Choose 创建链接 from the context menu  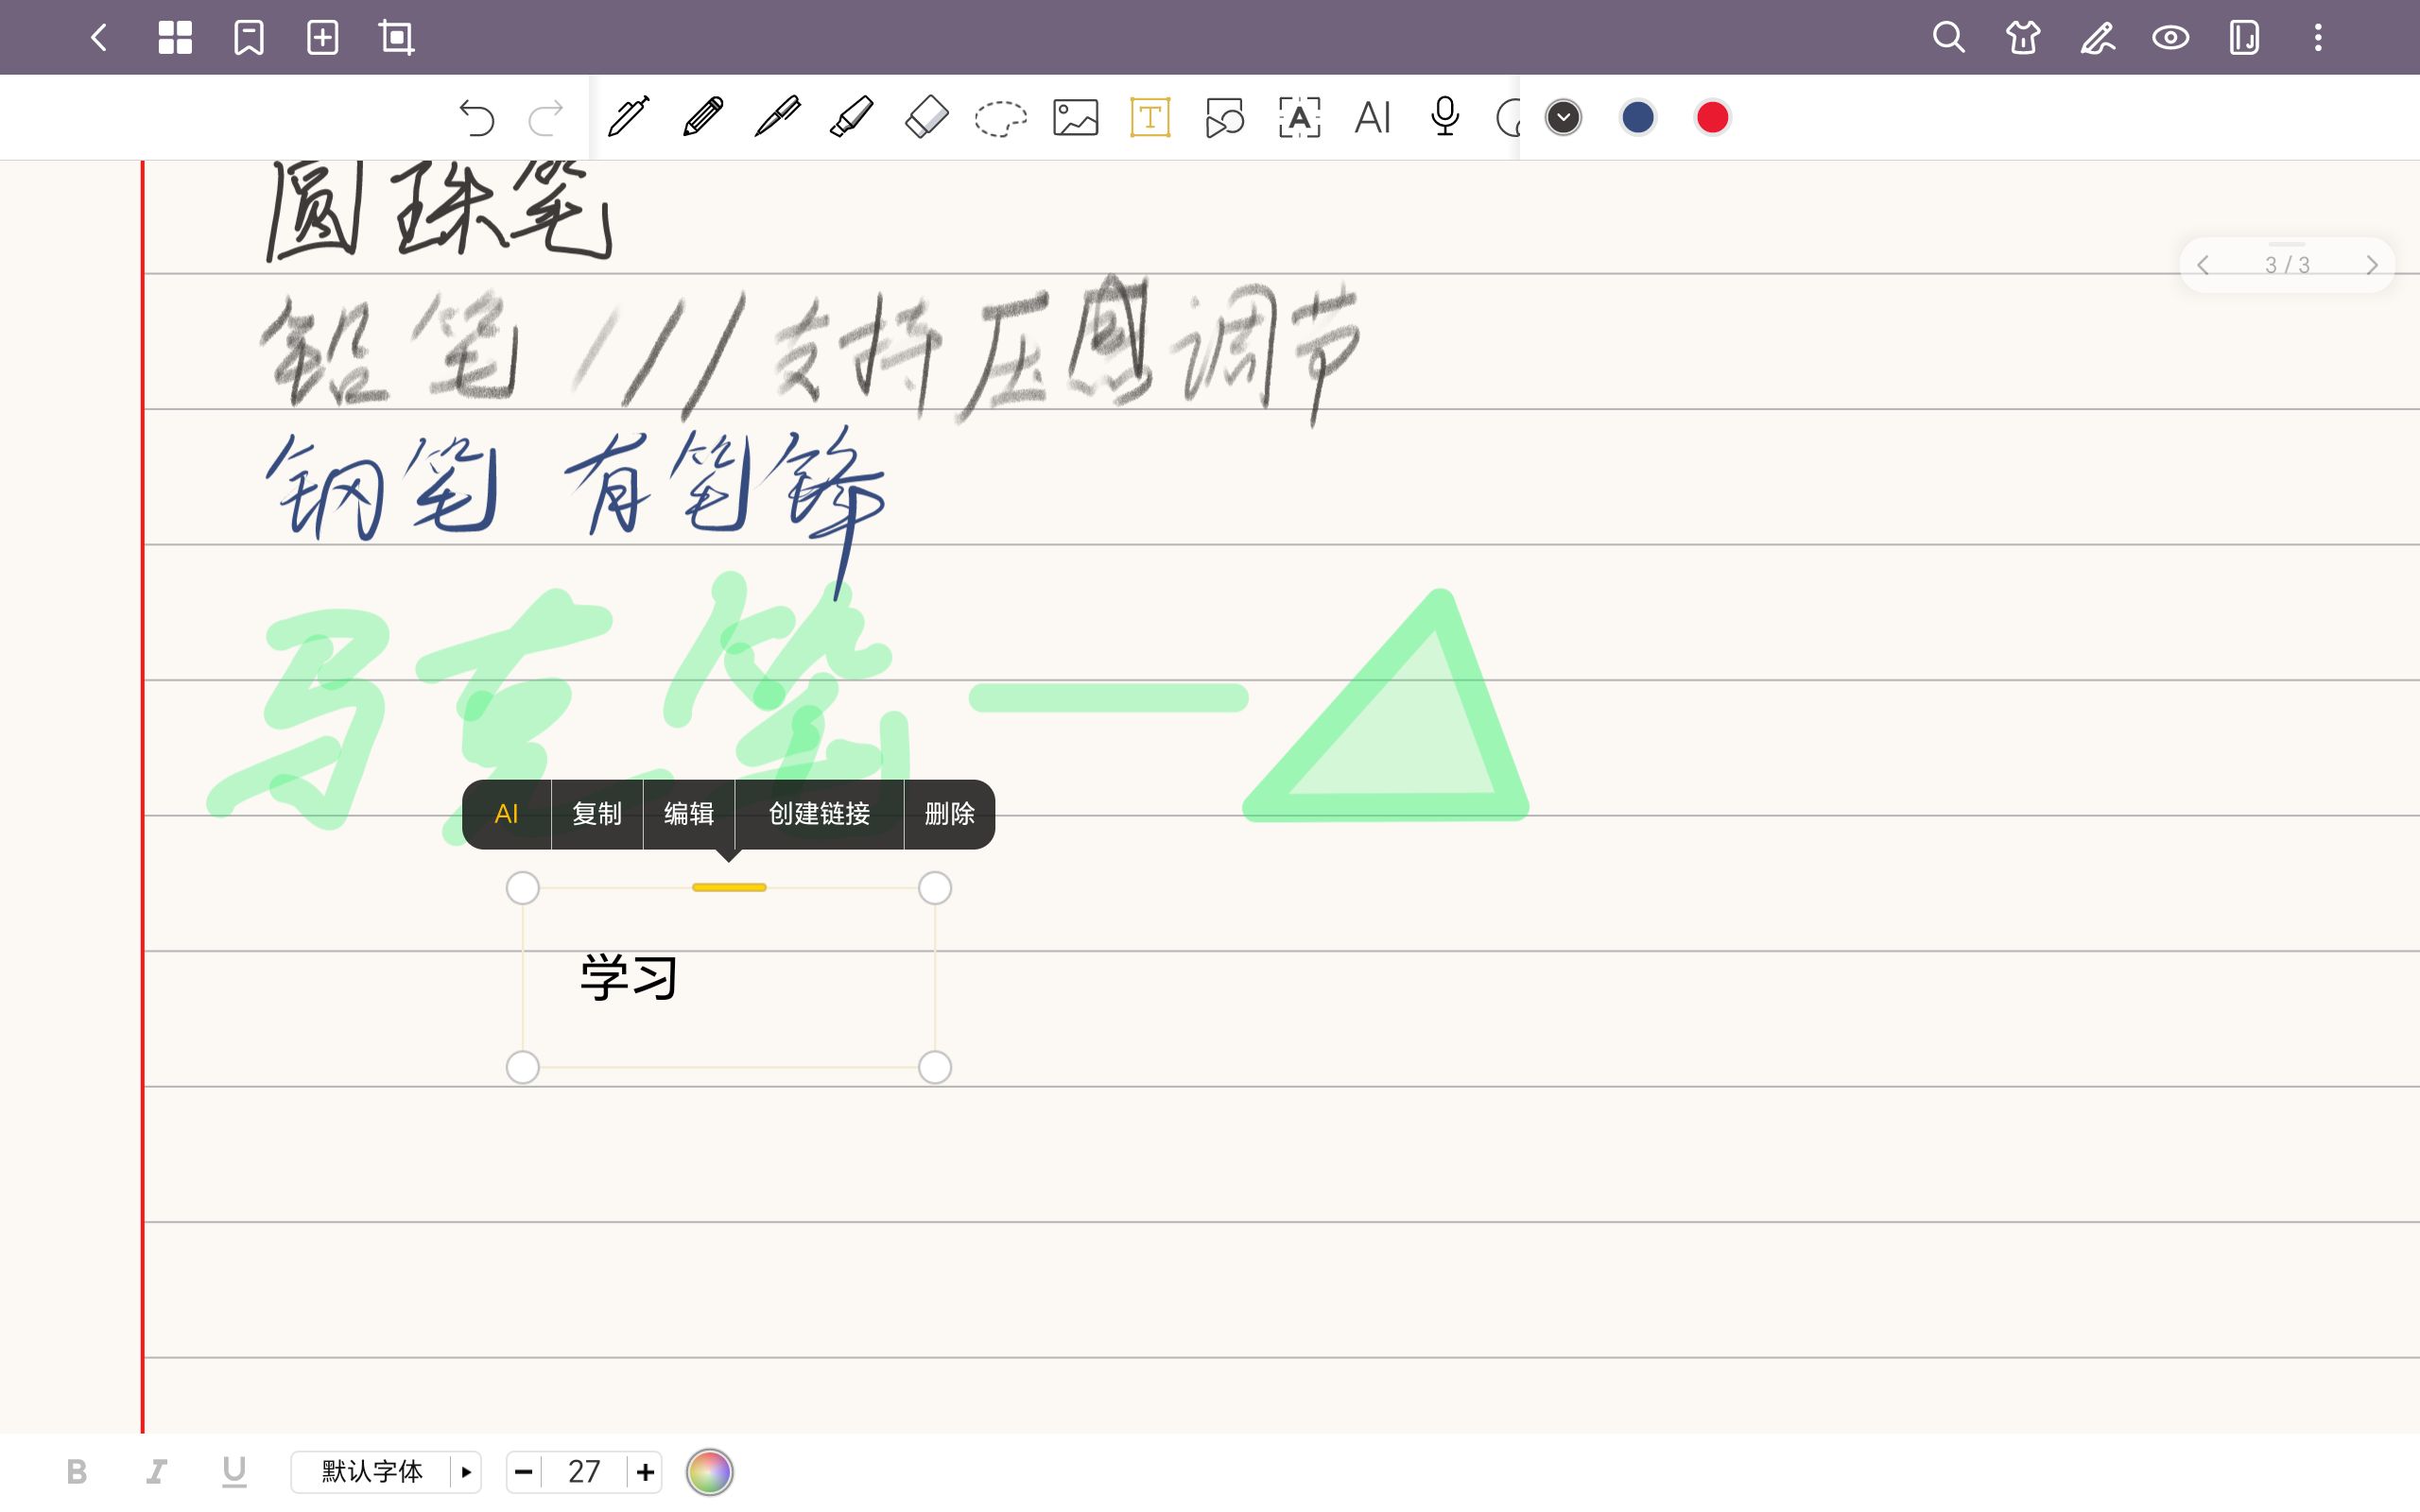(819, 814)
